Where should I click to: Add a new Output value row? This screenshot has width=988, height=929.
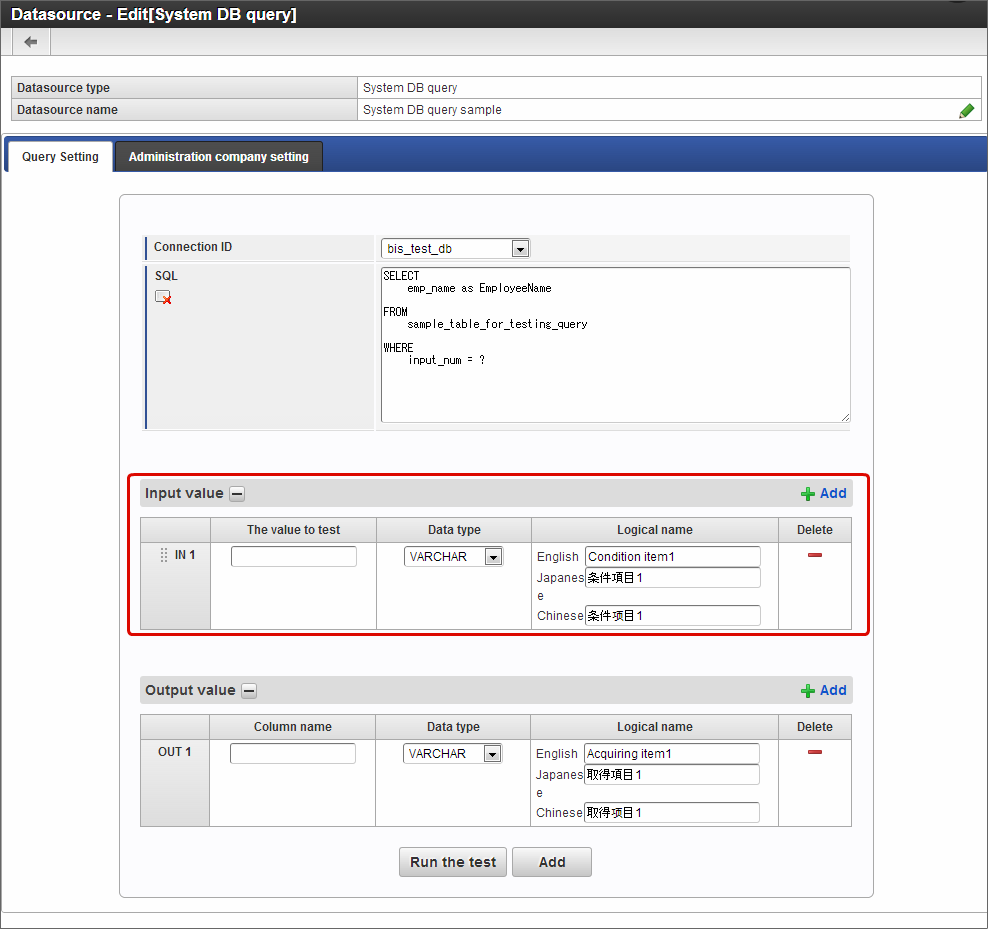tap(824, 691)
